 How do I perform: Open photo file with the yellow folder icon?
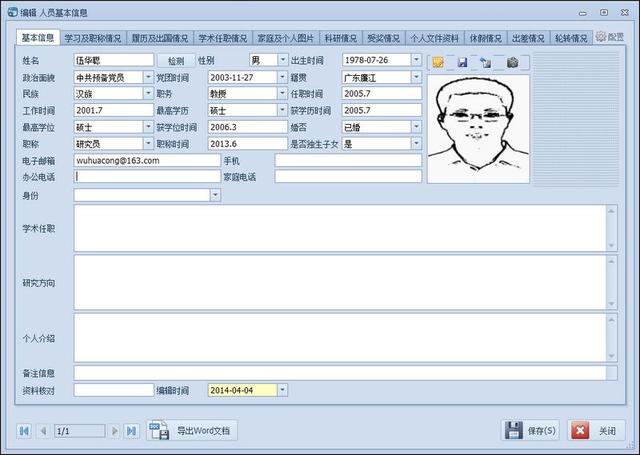(x=438, y=62)
